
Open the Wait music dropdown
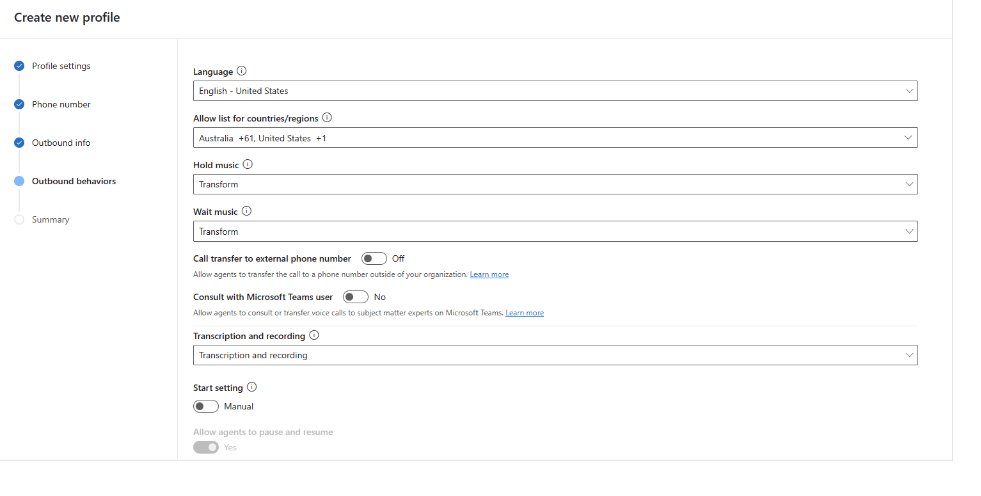(555, 231)
